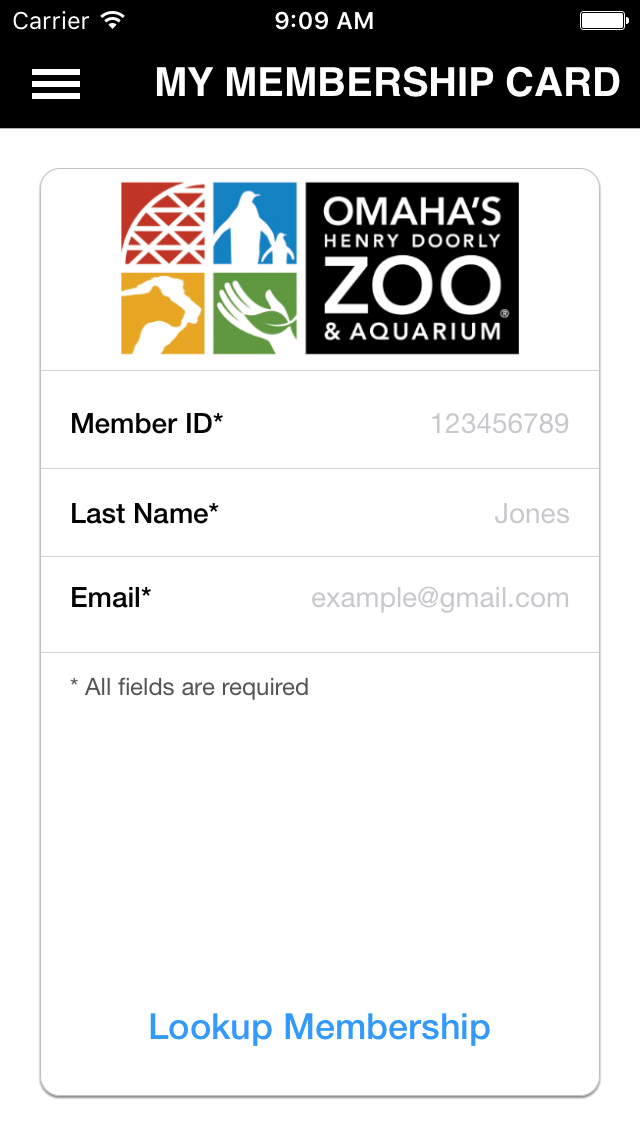Click the blue penguin logo tile

[x=255, y=223]
